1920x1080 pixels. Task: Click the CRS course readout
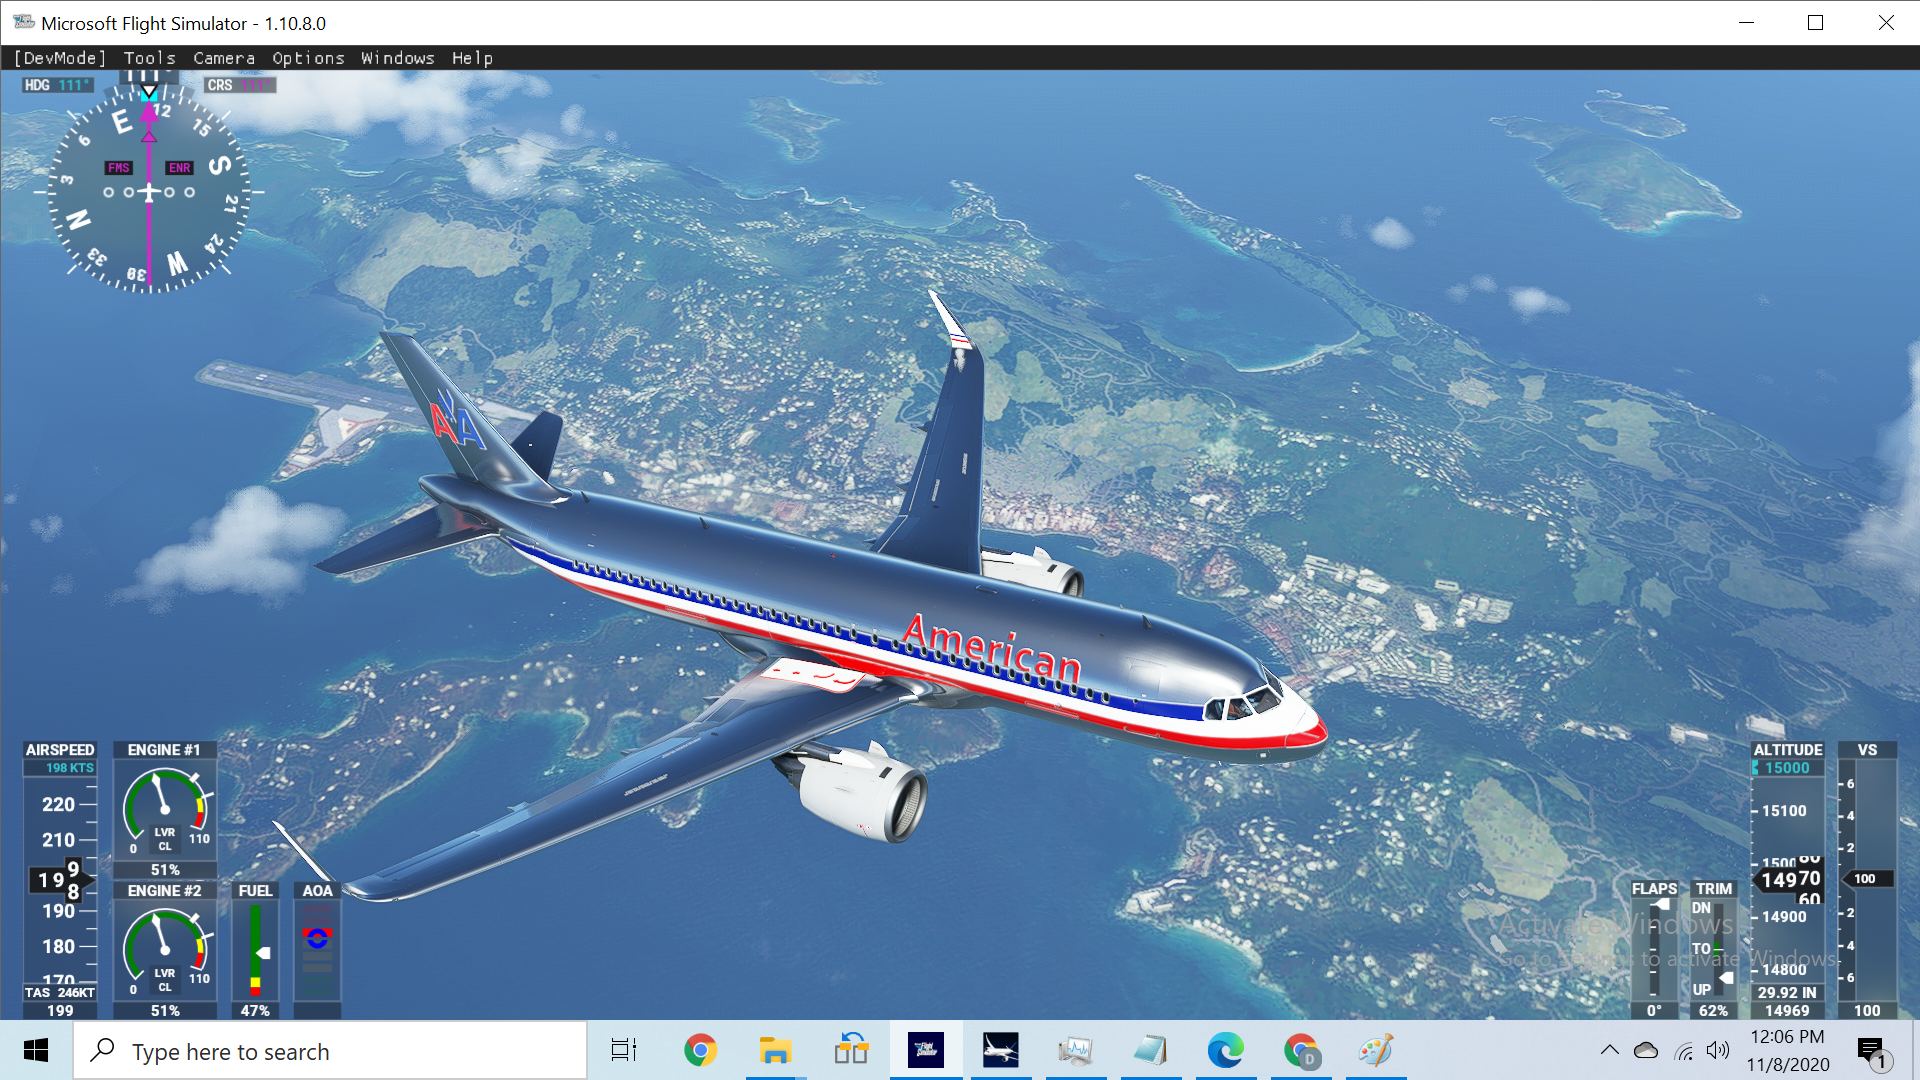(x=240, y=85)
